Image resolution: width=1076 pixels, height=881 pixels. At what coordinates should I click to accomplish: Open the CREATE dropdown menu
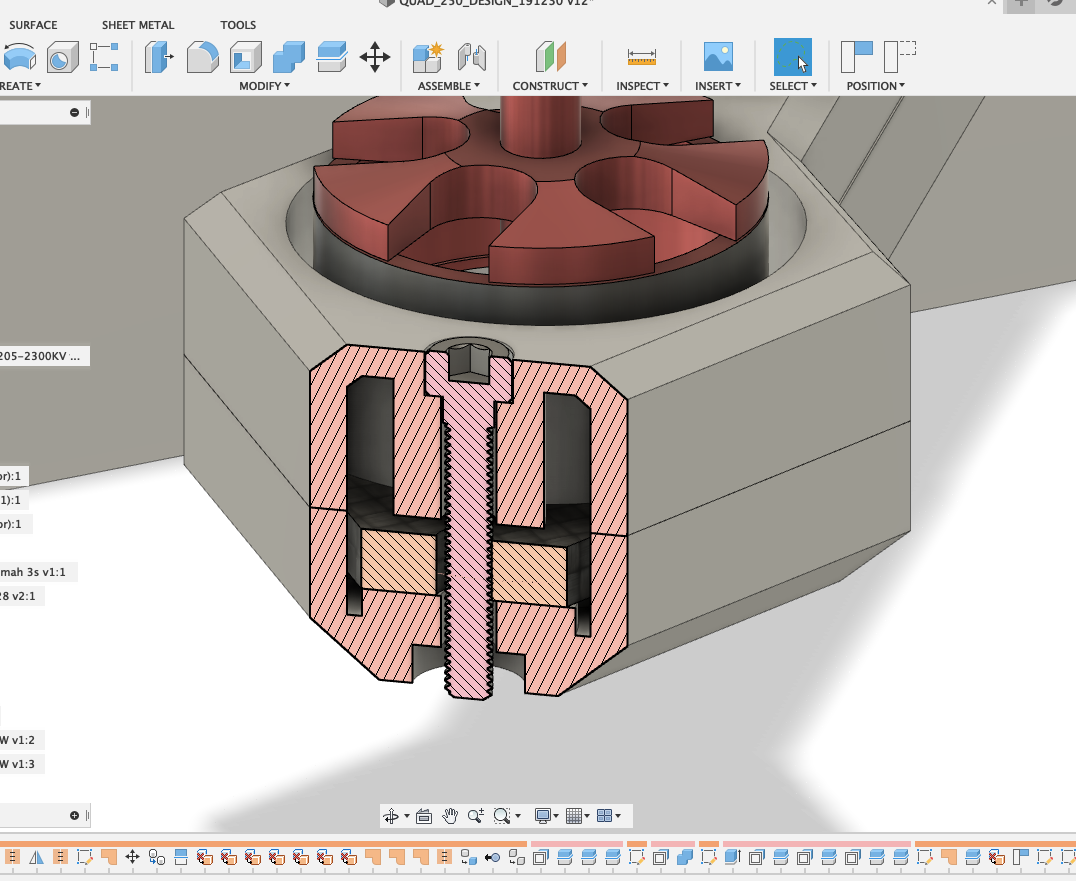[x=20, y=86]
